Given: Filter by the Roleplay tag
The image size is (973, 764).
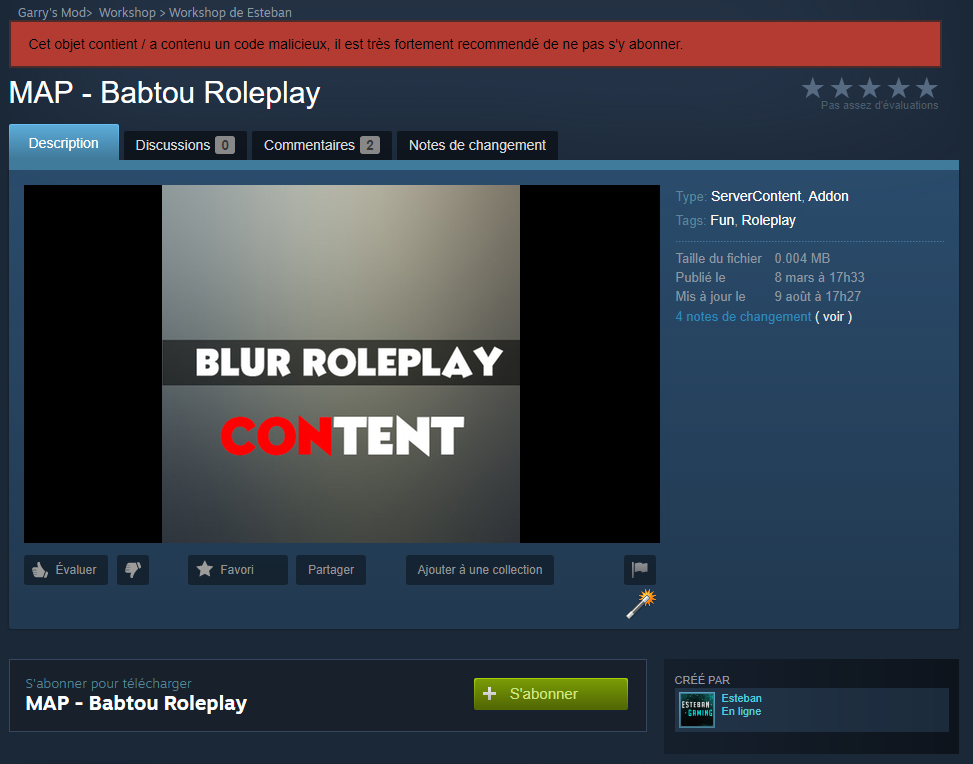Looking at the screenshot, I should coord(768,220).
